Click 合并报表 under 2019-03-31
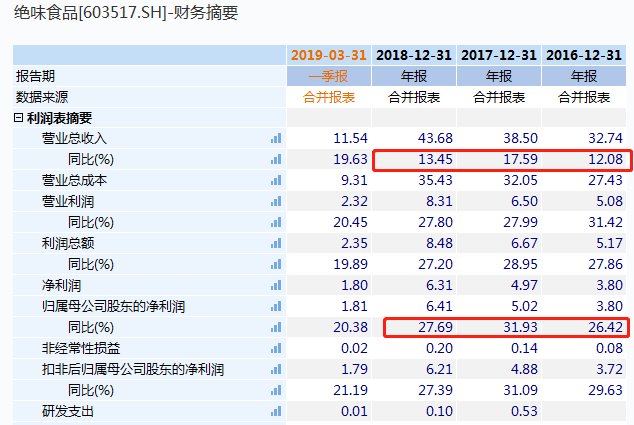634x425 pixels. pyautogui.click(x=329, y=97)
